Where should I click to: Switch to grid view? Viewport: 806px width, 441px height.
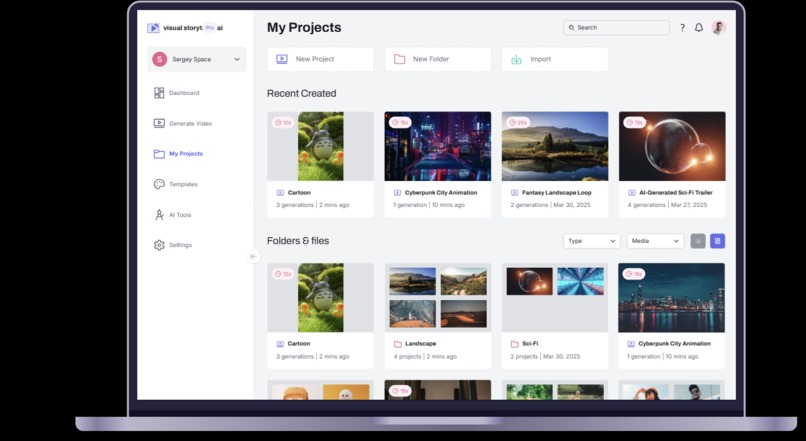coord(718,241)
